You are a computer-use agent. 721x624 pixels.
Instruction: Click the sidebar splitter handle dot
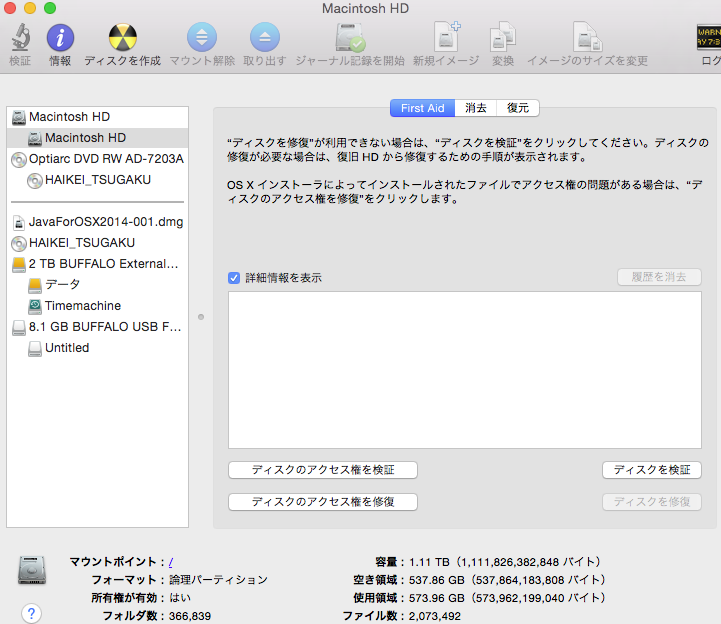coord(201,317)
